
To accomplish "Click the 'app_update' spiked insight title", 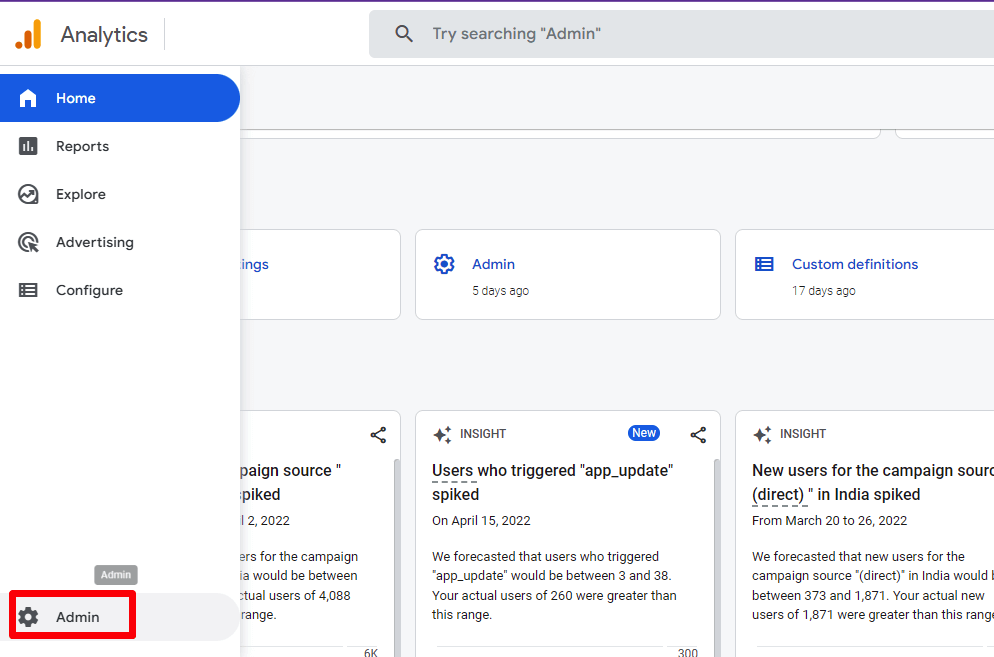I will point(552,483).
